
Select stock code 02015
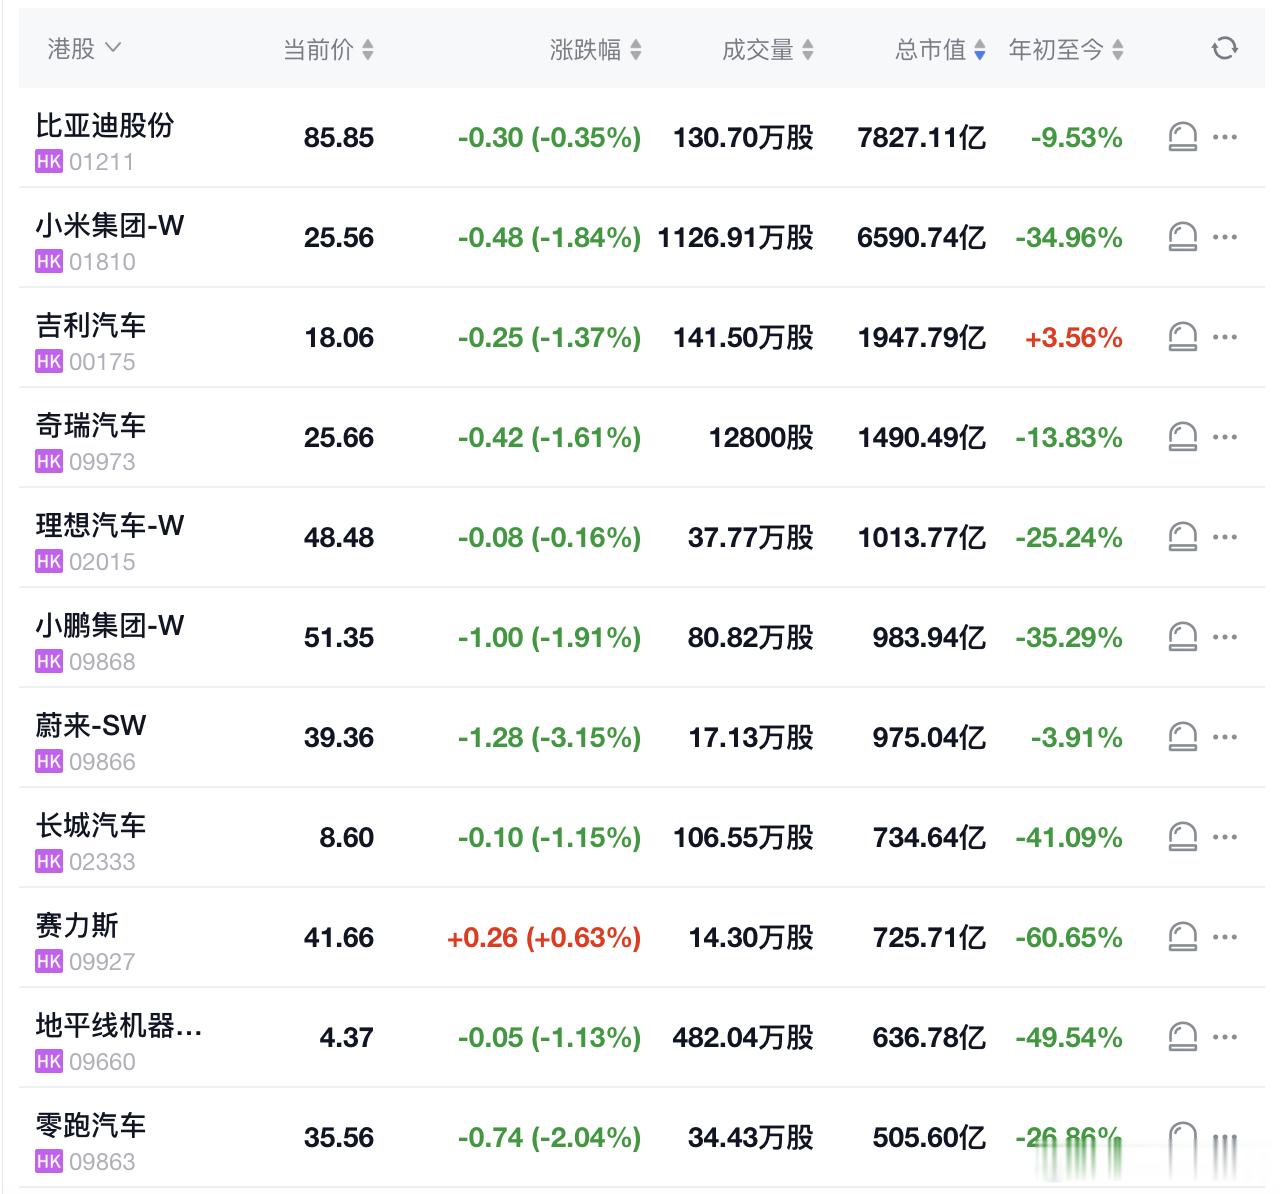pyautogui.click(x=102, y=562)
